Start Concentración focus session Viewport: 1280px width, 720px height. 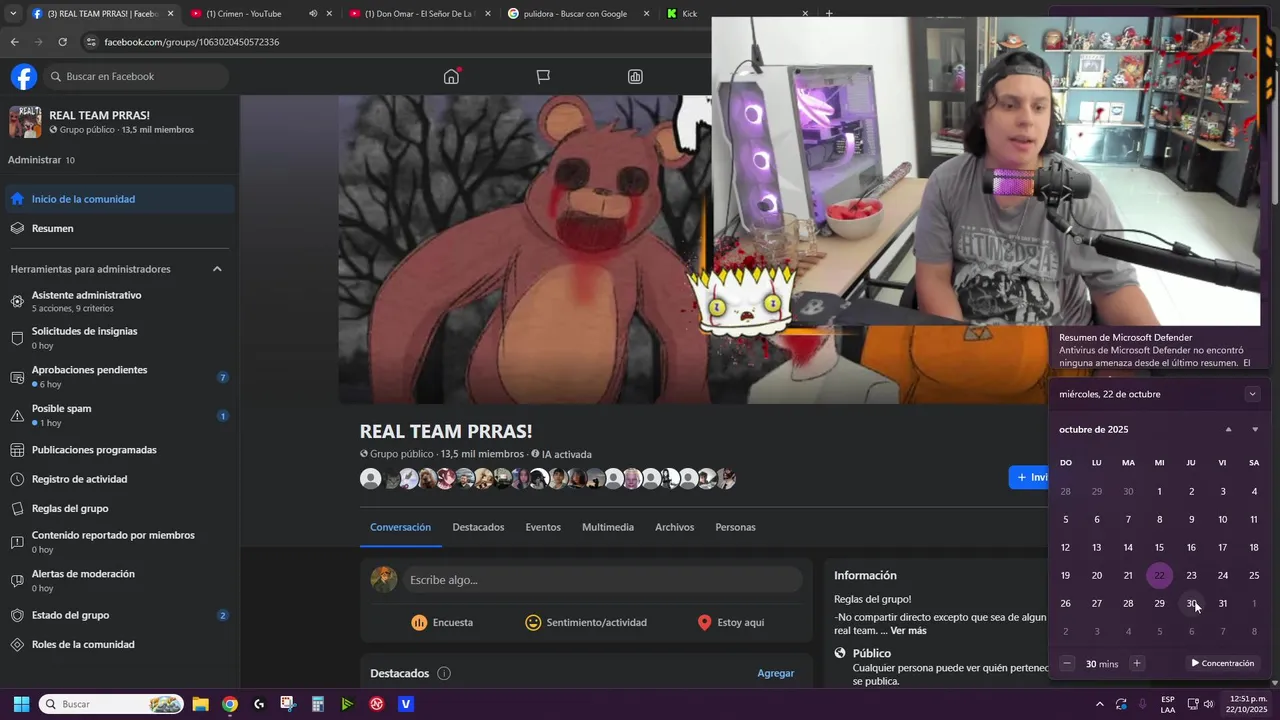click(1222, 663)
